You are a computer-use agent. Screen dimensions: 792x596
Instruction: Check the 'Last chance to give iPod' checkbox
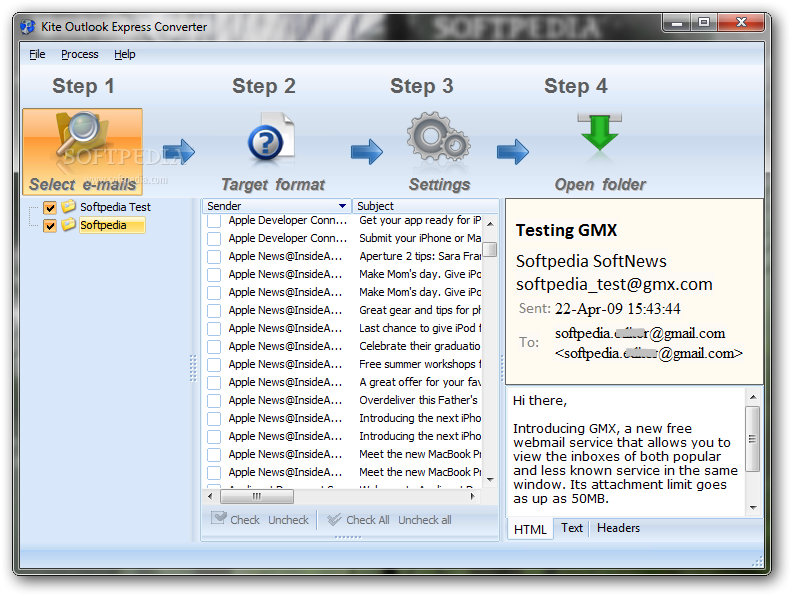pos(214,329)
